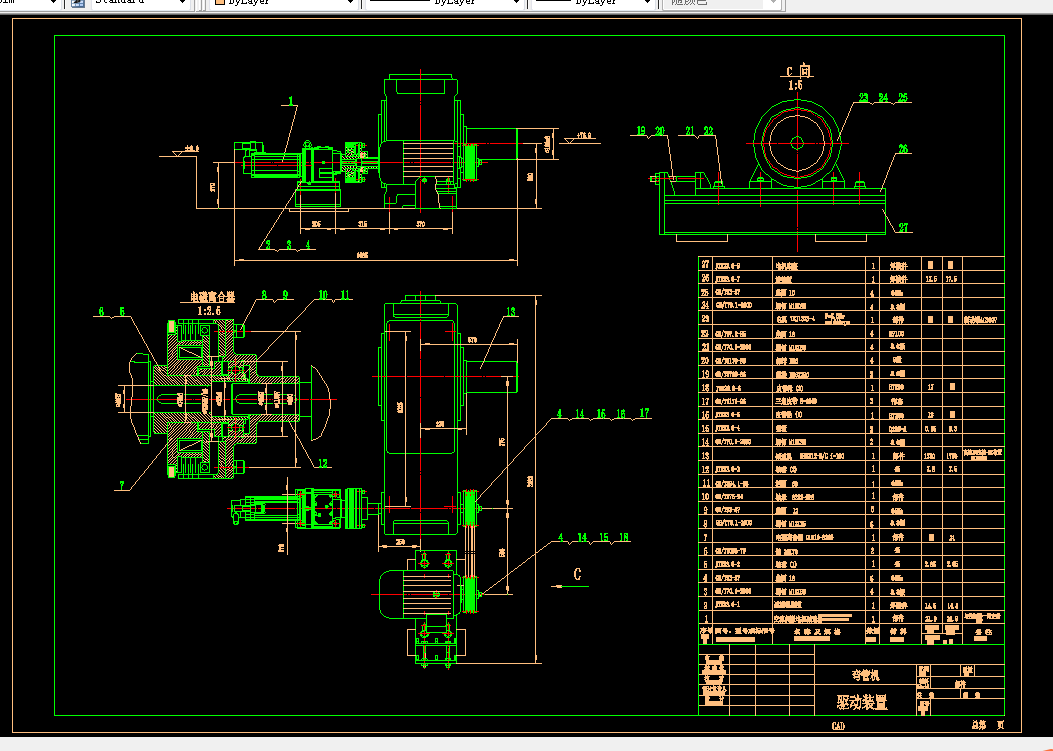The width and height of the screenshot is (1053, 751).
Task: Click row 27 in the parts list
Action: point(852,265)
